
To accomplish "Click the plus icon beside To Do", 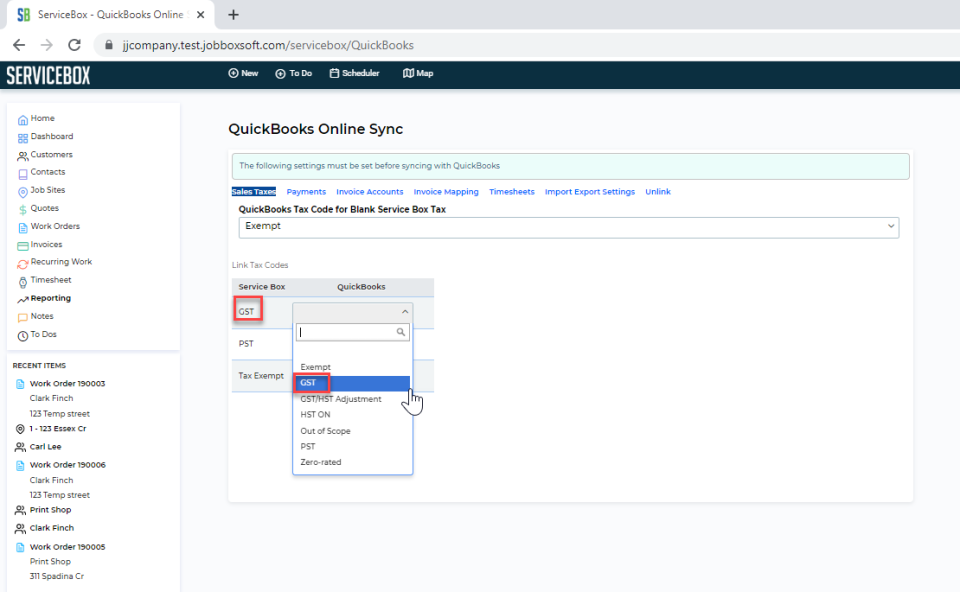I will click(280, 73).
